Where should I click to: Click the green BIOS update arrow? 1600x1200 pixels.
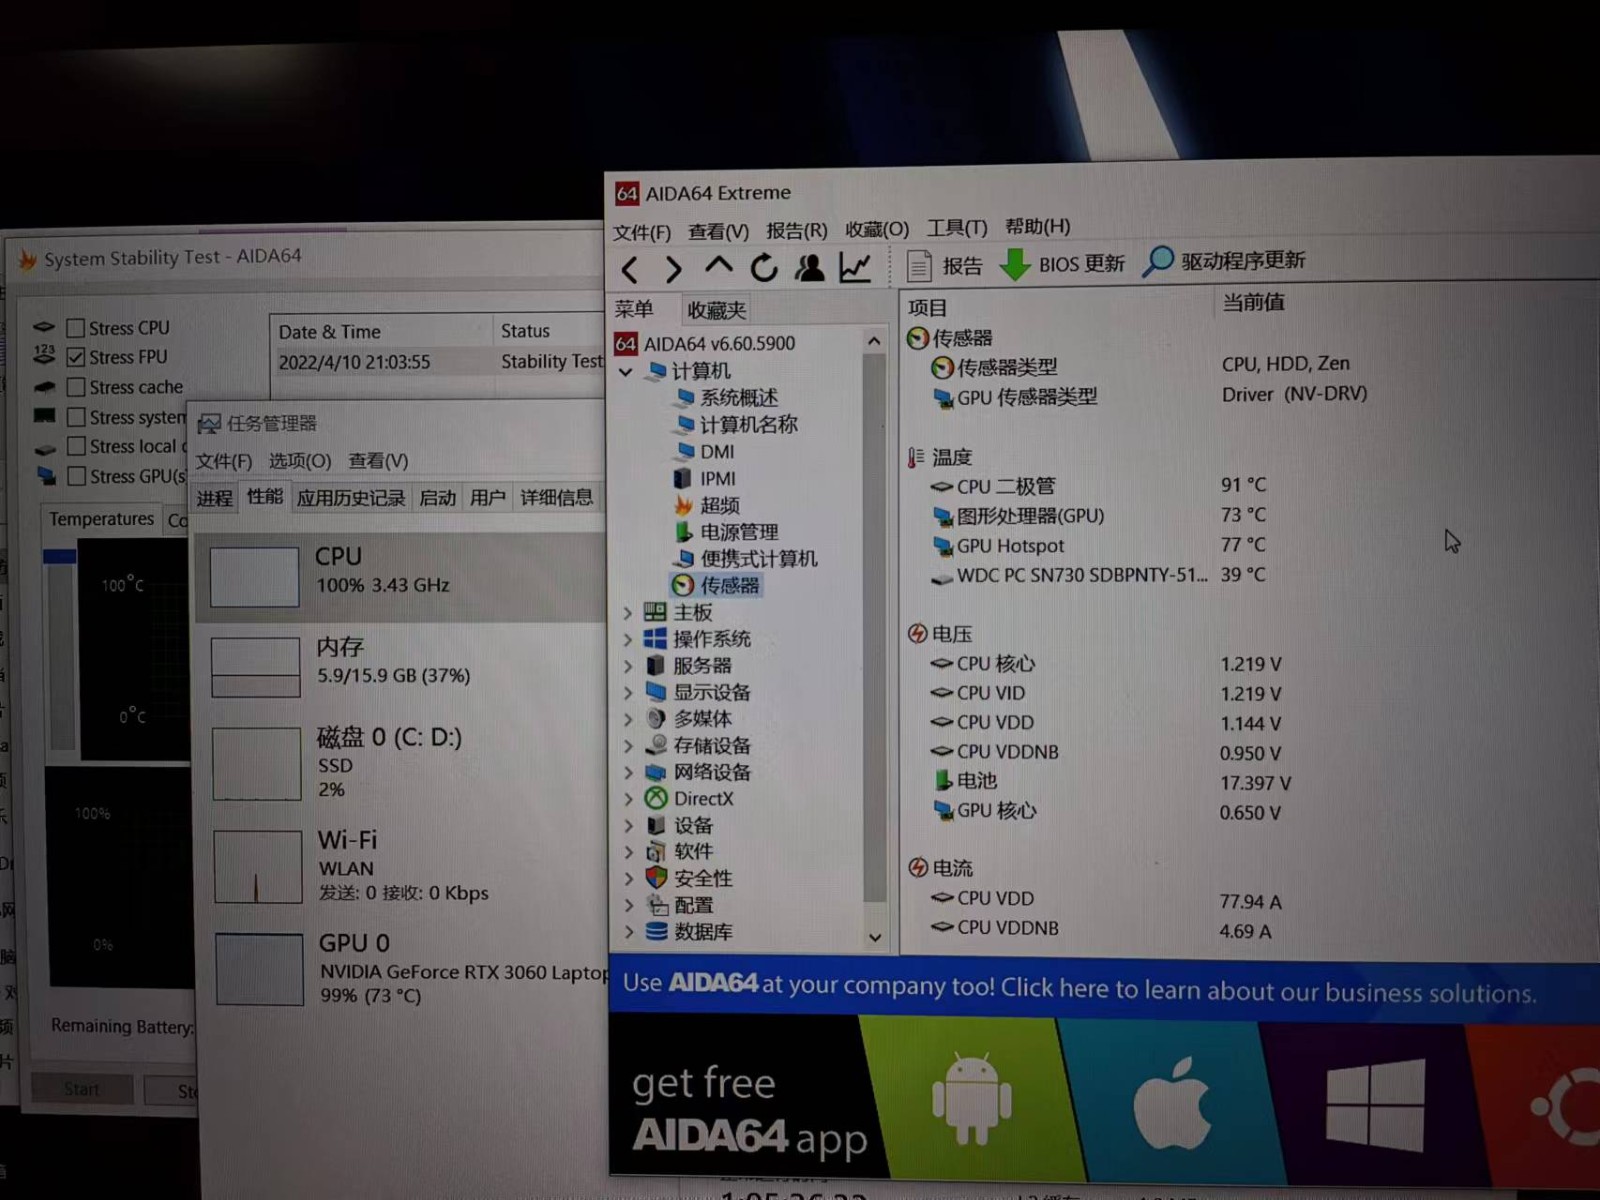pos(1015,265)
